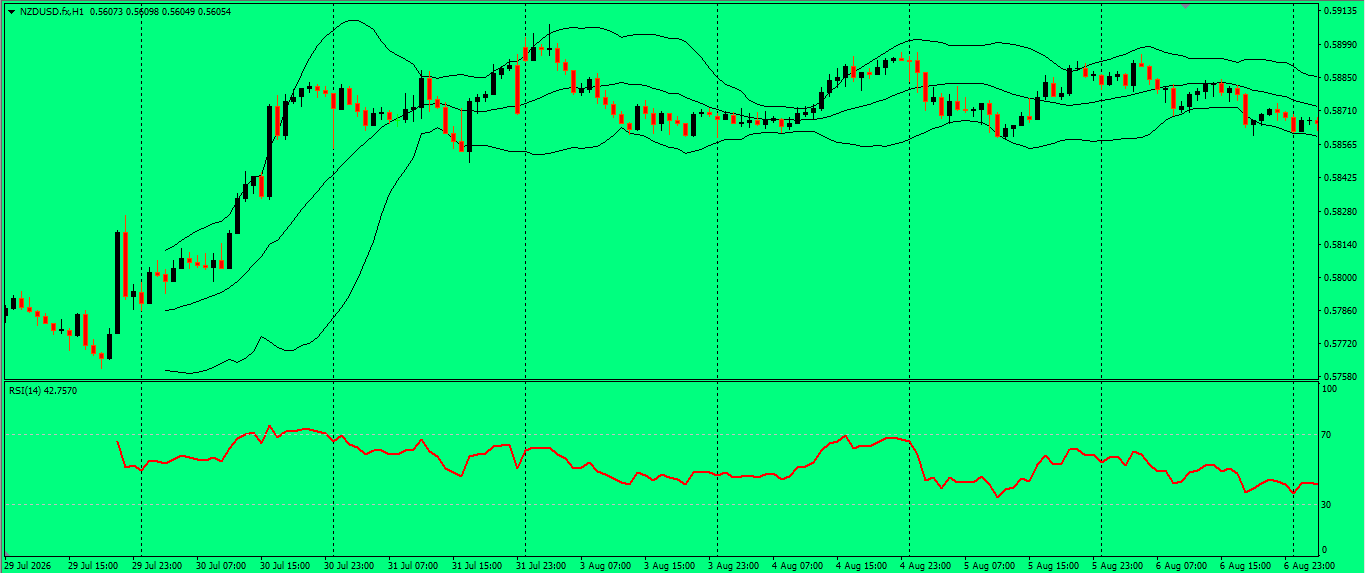Viewport: 1365px width, 573px height.
Task: Click the NZDUSD.fx,H1 symbol title
Action: 52,11
